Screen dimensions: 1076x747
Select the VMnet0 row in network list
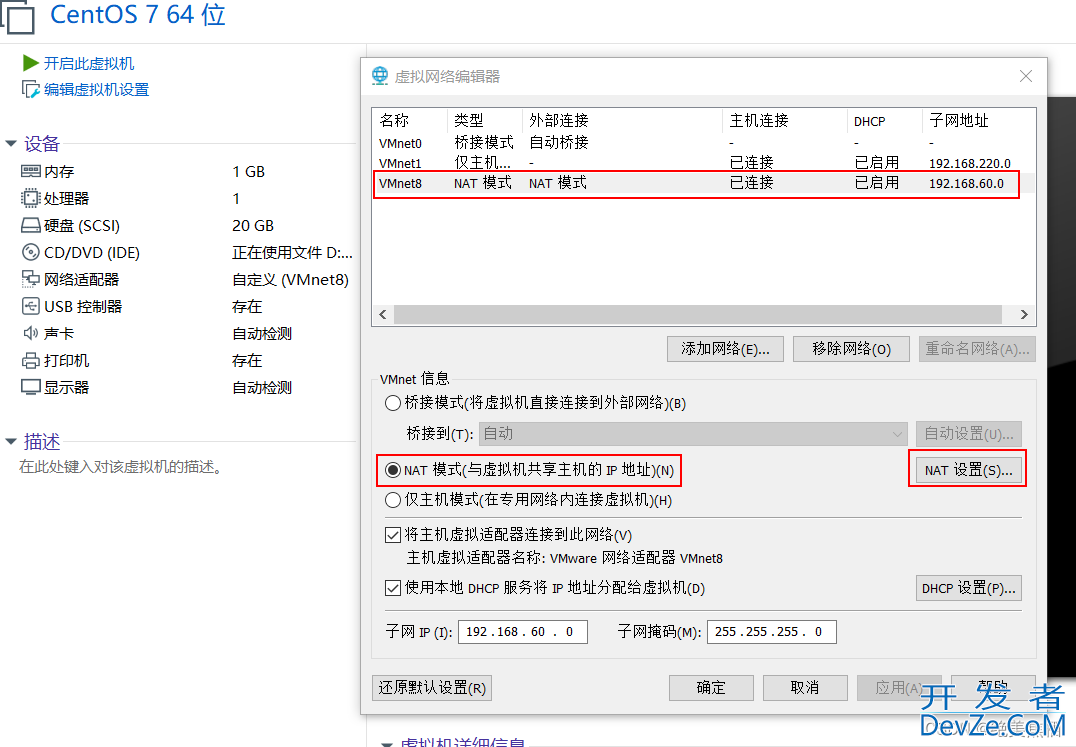tap(704, 143)
